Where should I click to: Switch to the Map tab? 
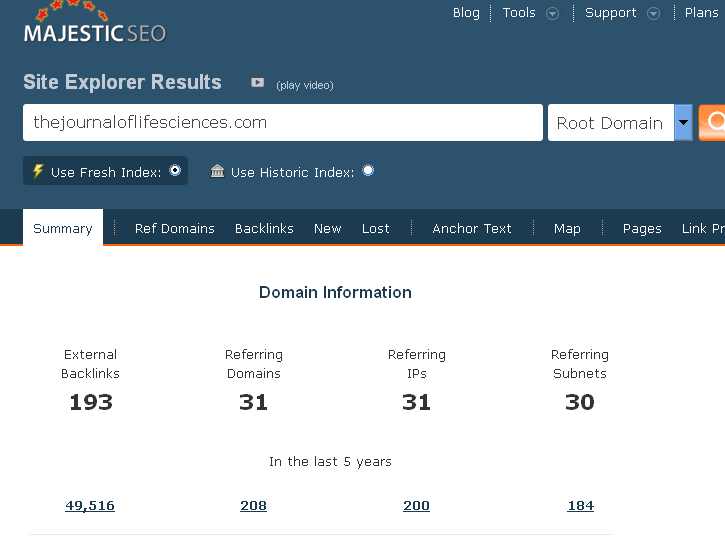click(567, 228)
